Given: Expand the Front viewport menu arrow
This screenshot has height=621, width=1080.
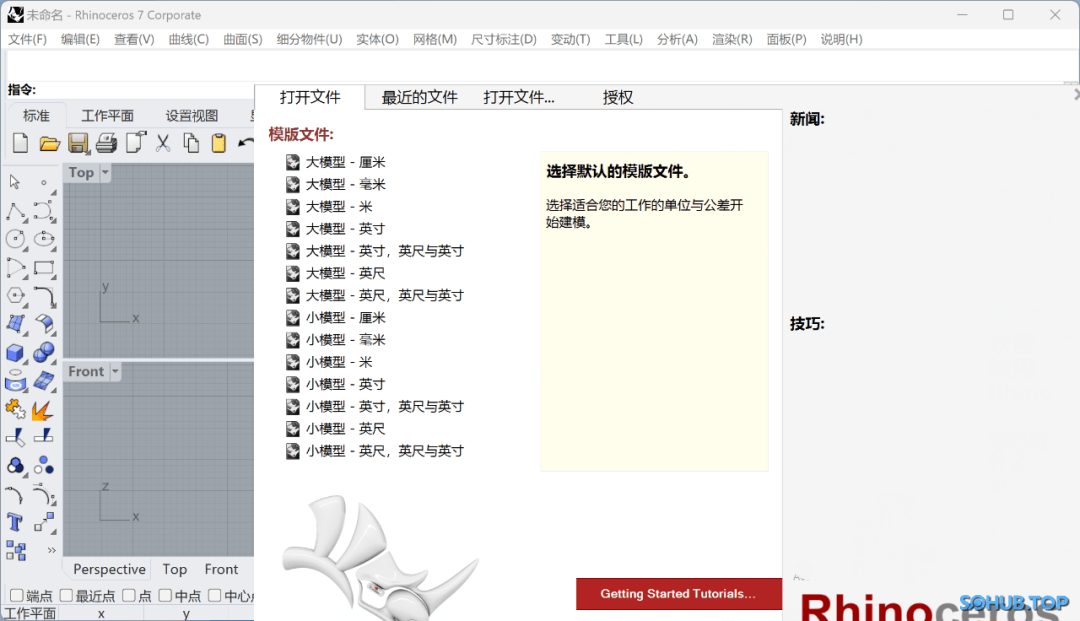Looking at the screenshot, I should coord(115,372).
